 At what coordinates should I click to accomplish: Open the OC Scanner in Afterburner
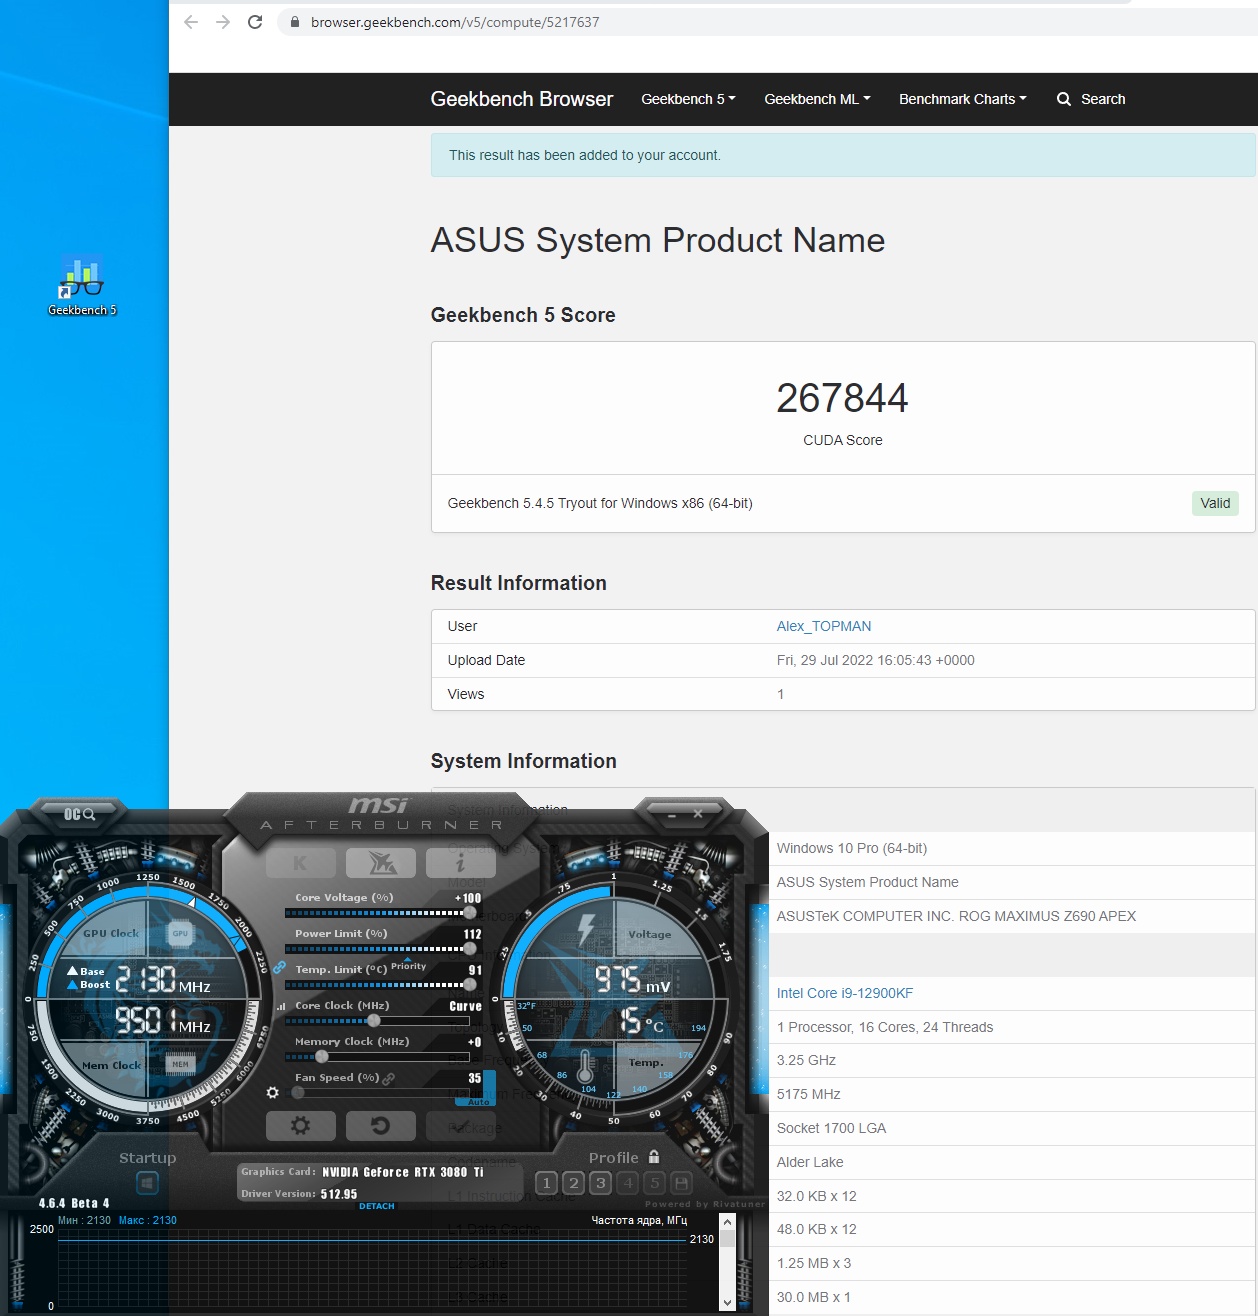point(79,814)
